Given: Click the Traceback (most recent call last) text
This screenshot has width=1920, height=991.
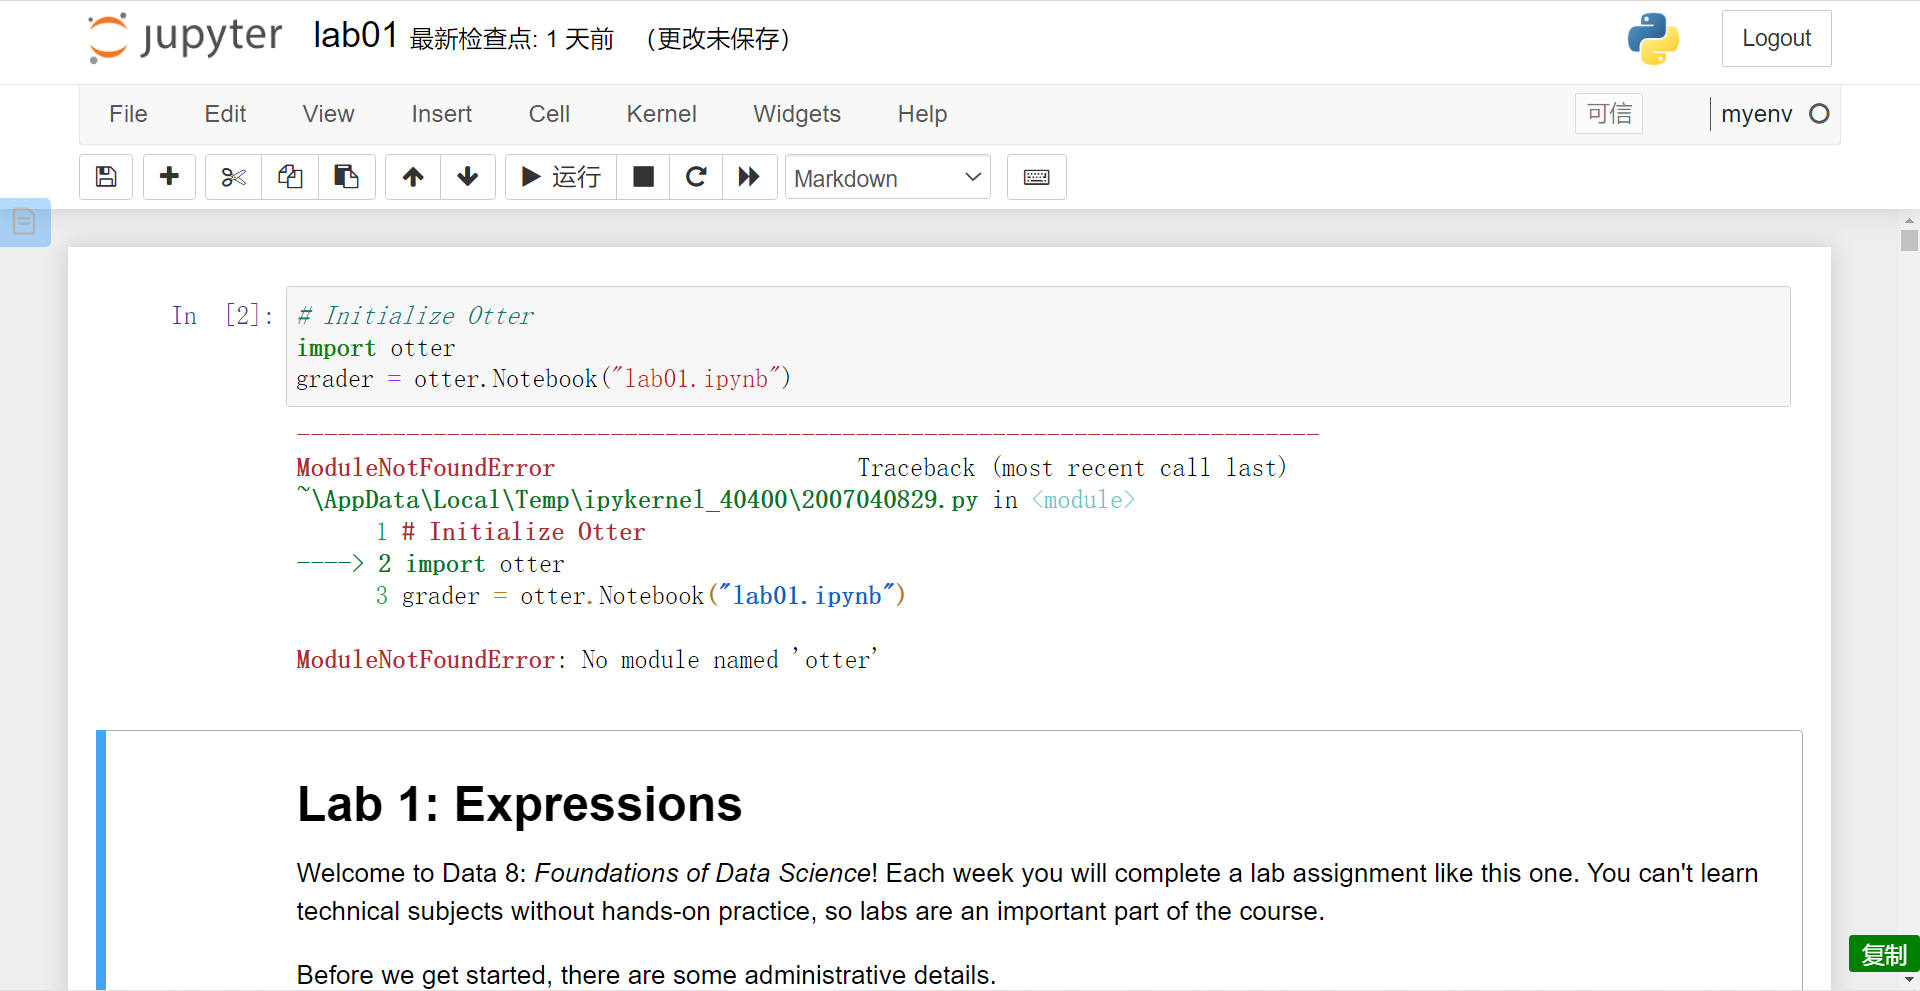Looking at the screenshot, I should tap(1072, 468).
